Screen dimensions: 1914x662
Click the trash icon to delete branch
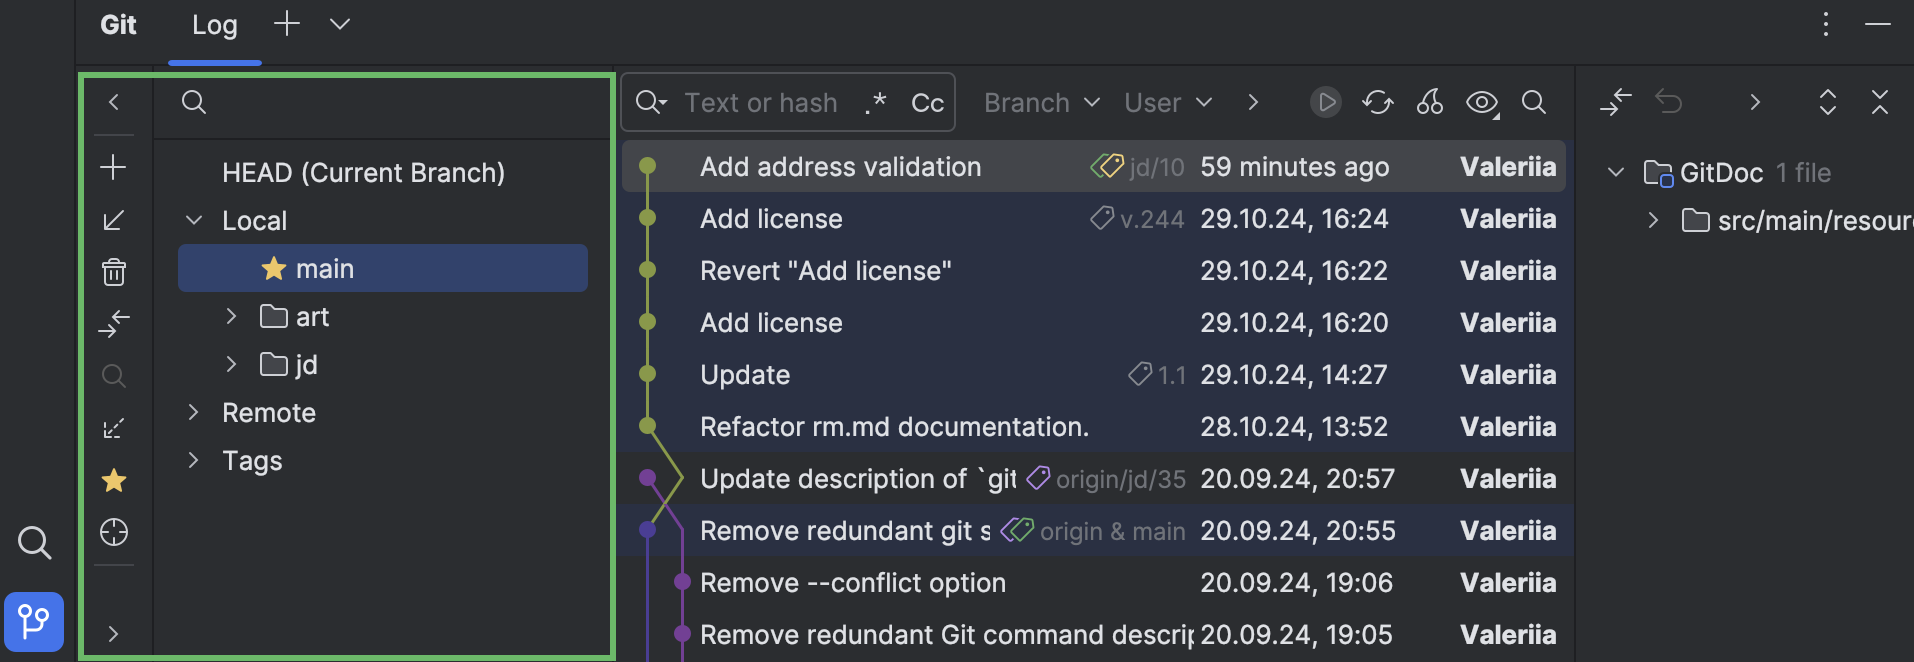(114, 271)
